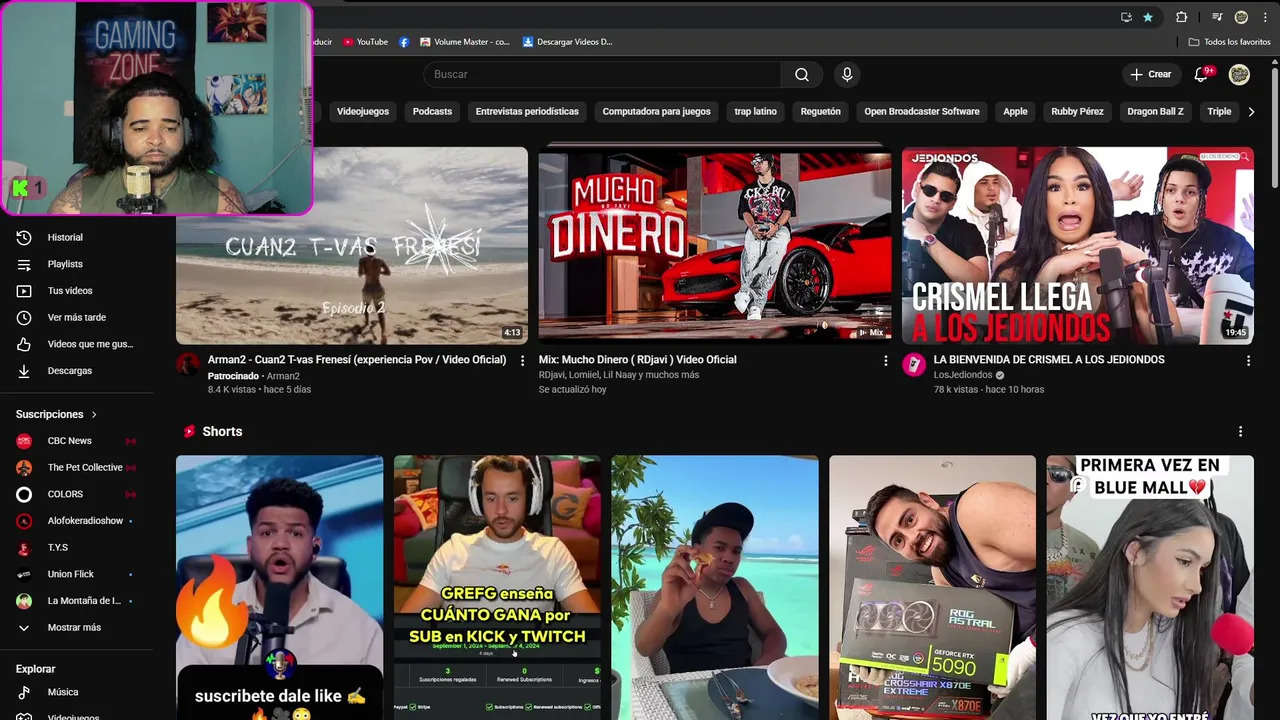Image resolution: width=1280 pixels, height=720 pixels.
Task: Select the Reguetón chip
Action: tap(820, 111)
